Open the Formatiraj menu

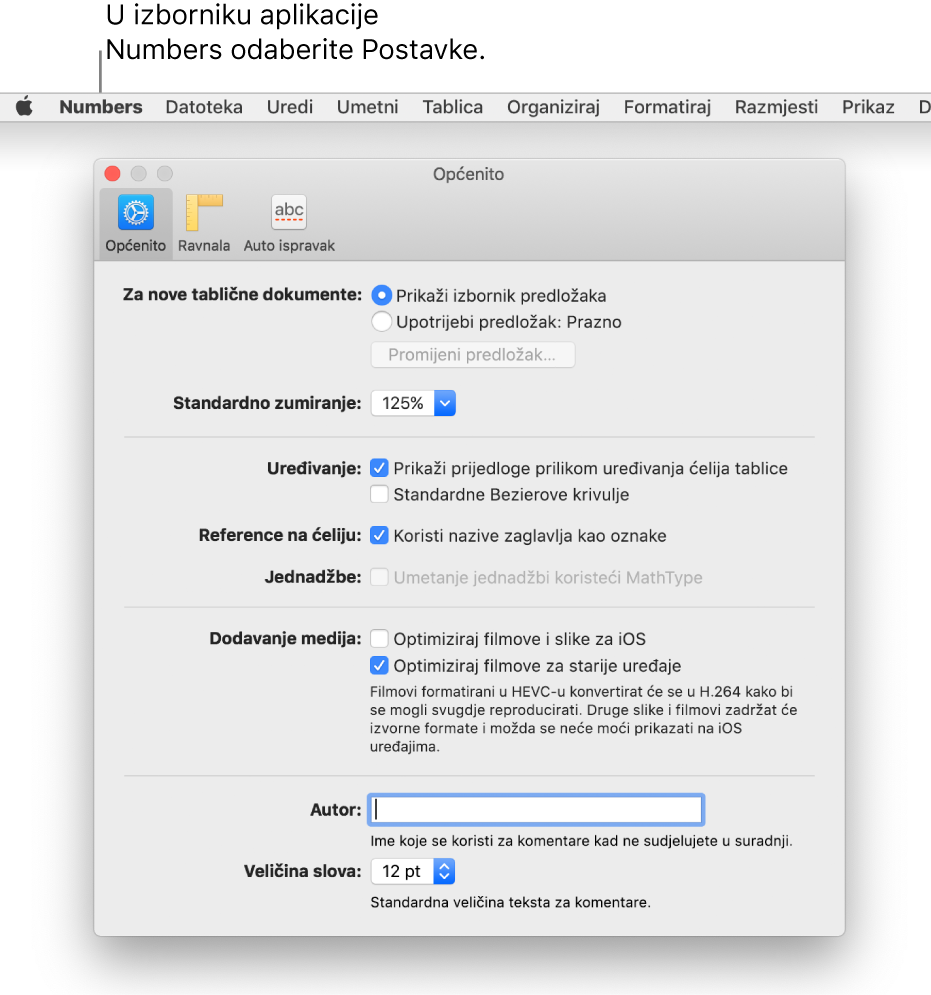pos(667,107)
